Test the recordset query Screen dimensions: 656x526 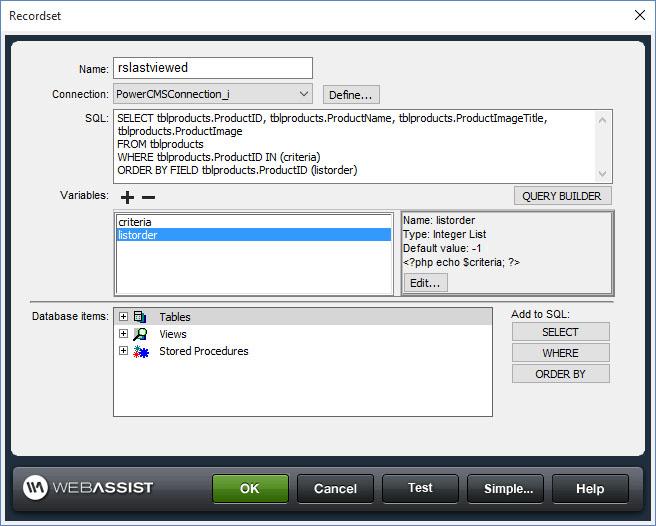420,488
